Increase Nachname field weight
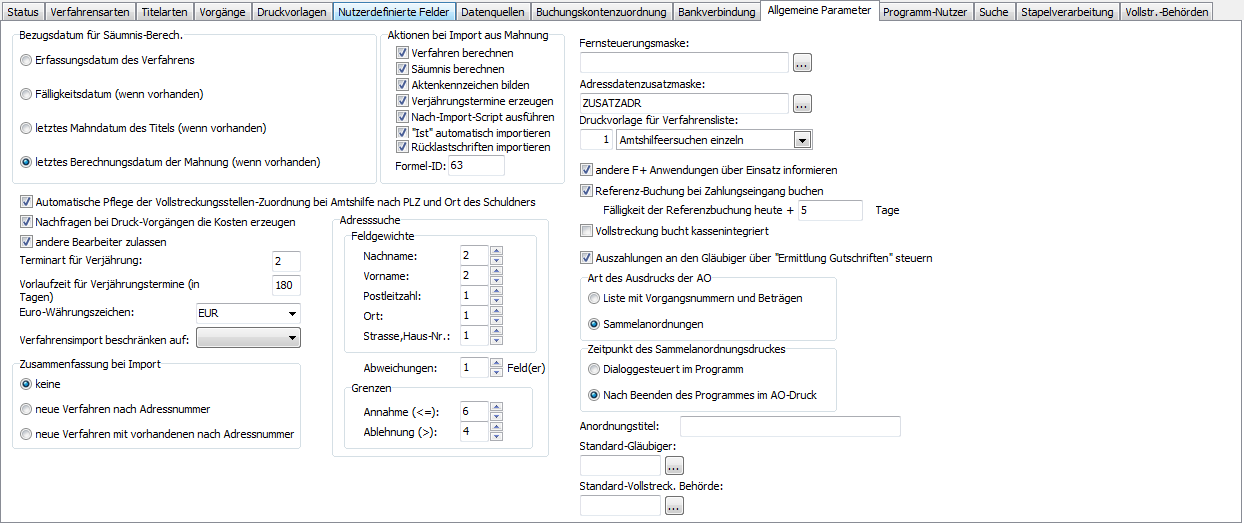The height and width of the screenshot is (524, 1244). click(x=495, y=251)
